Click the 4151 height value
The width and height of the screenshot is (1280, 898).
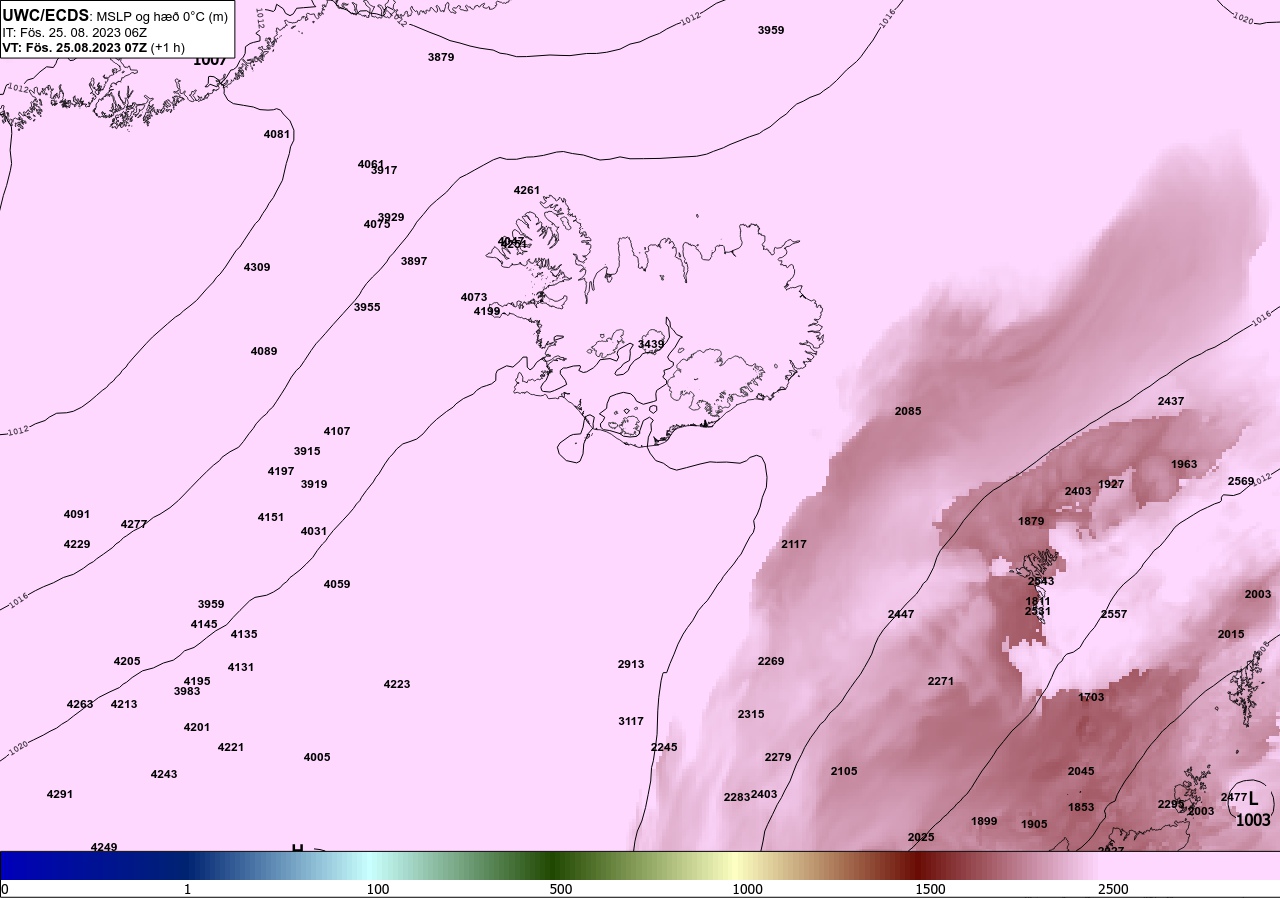[271, 517]
